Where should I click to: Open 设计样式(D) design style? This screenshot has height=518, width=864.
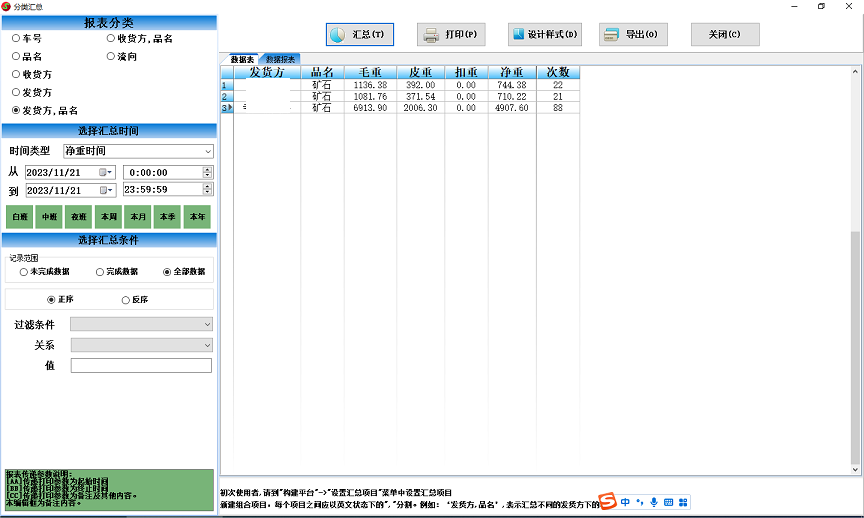click(x=544, y=34)
